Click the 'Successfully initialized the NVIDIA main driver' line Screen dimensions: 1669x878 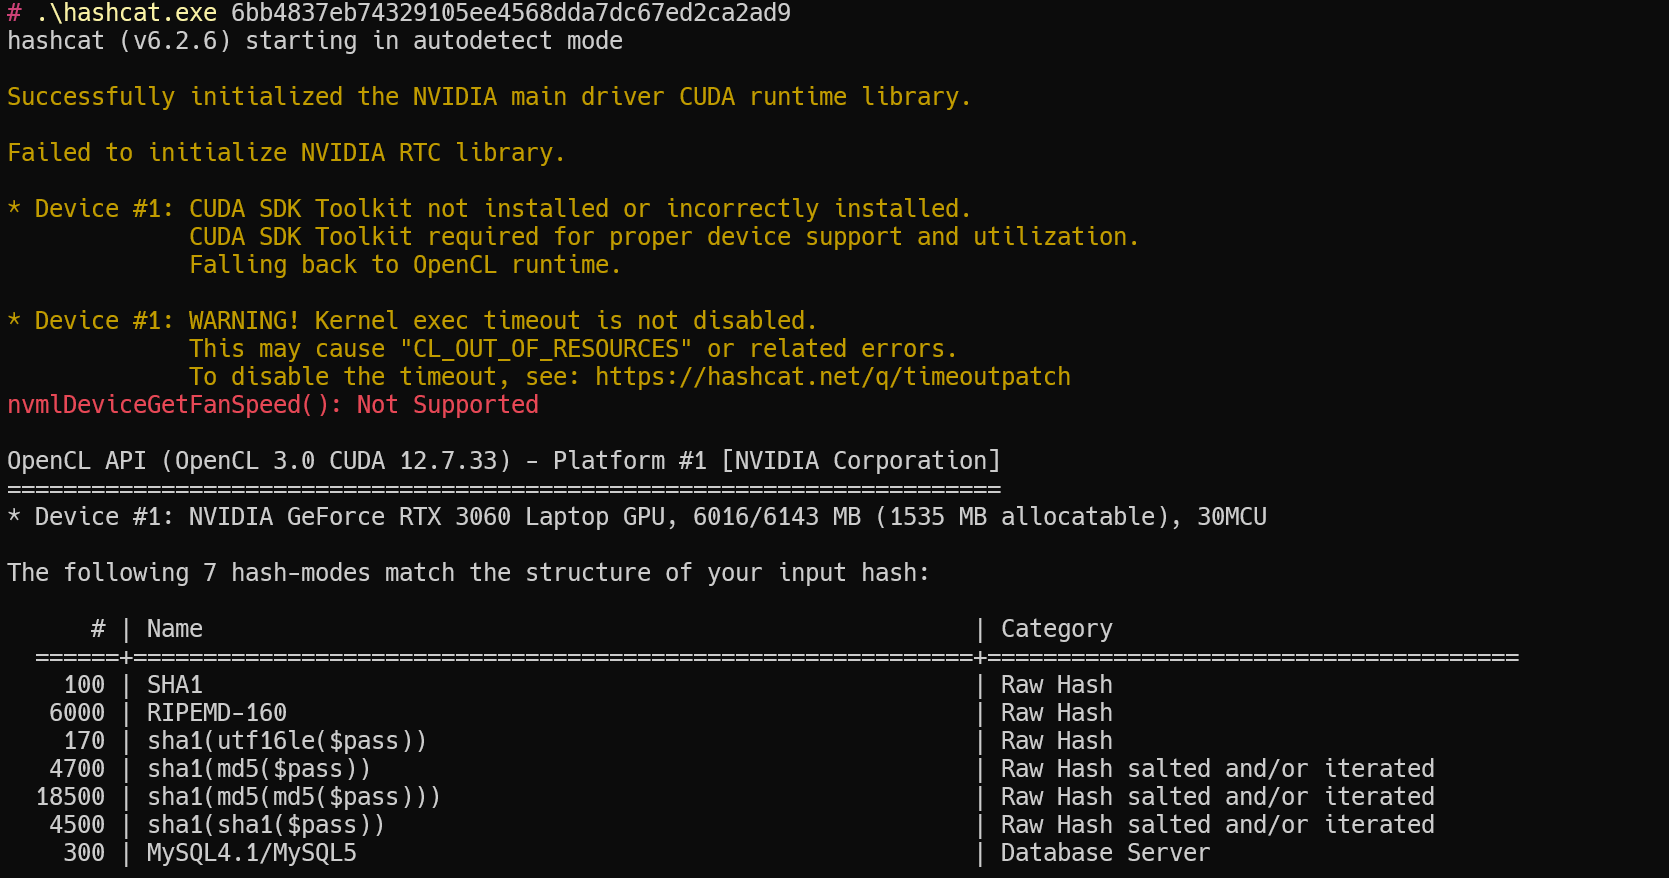[489, 97]
